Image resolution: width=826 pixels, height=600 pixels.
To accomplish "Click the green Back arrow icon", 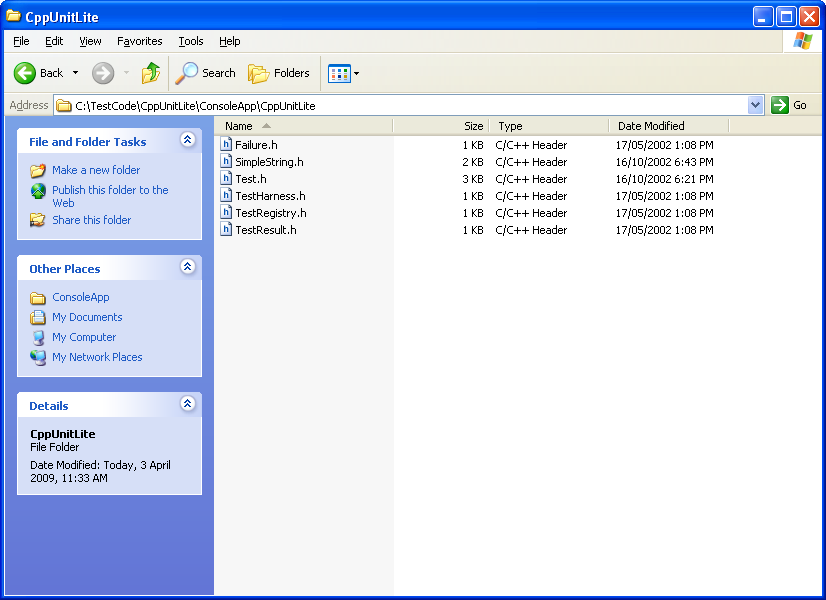I will [x=24, y=73].
